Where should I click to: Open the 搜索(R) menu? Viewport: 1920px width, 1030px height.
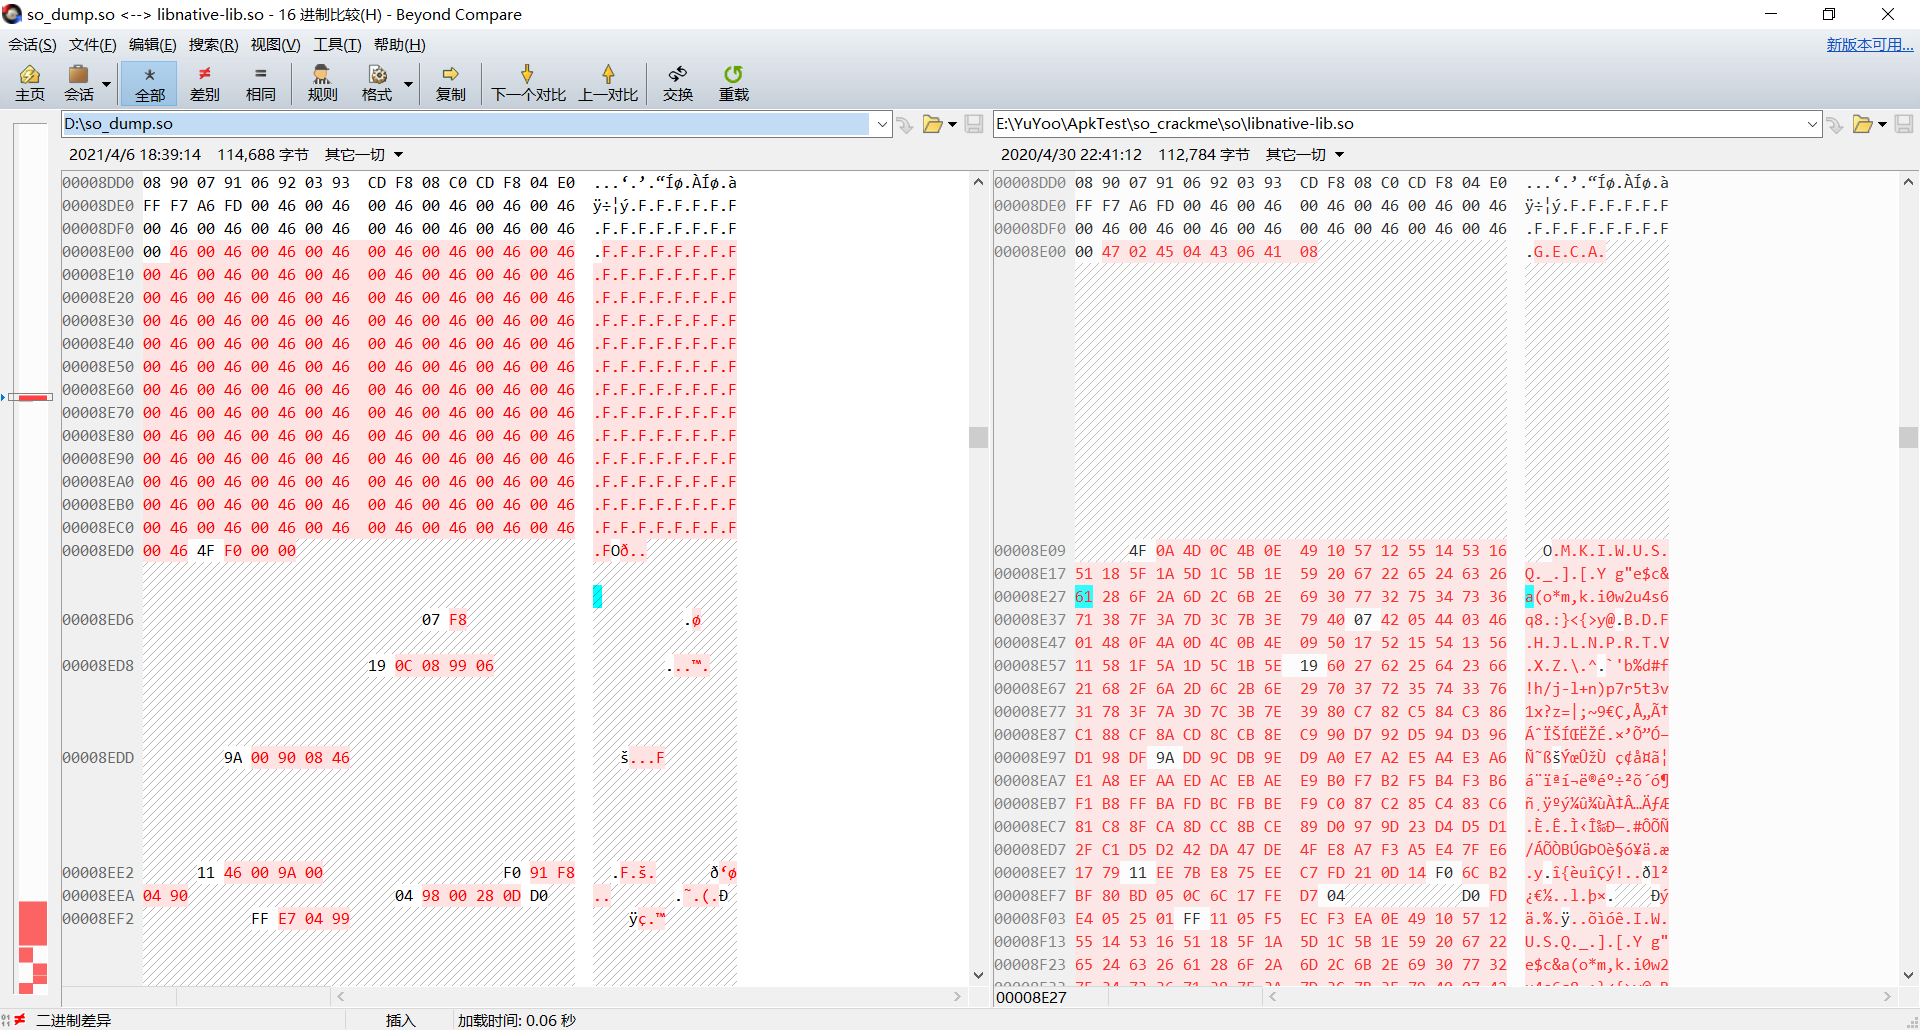click(x=213, y=44)
